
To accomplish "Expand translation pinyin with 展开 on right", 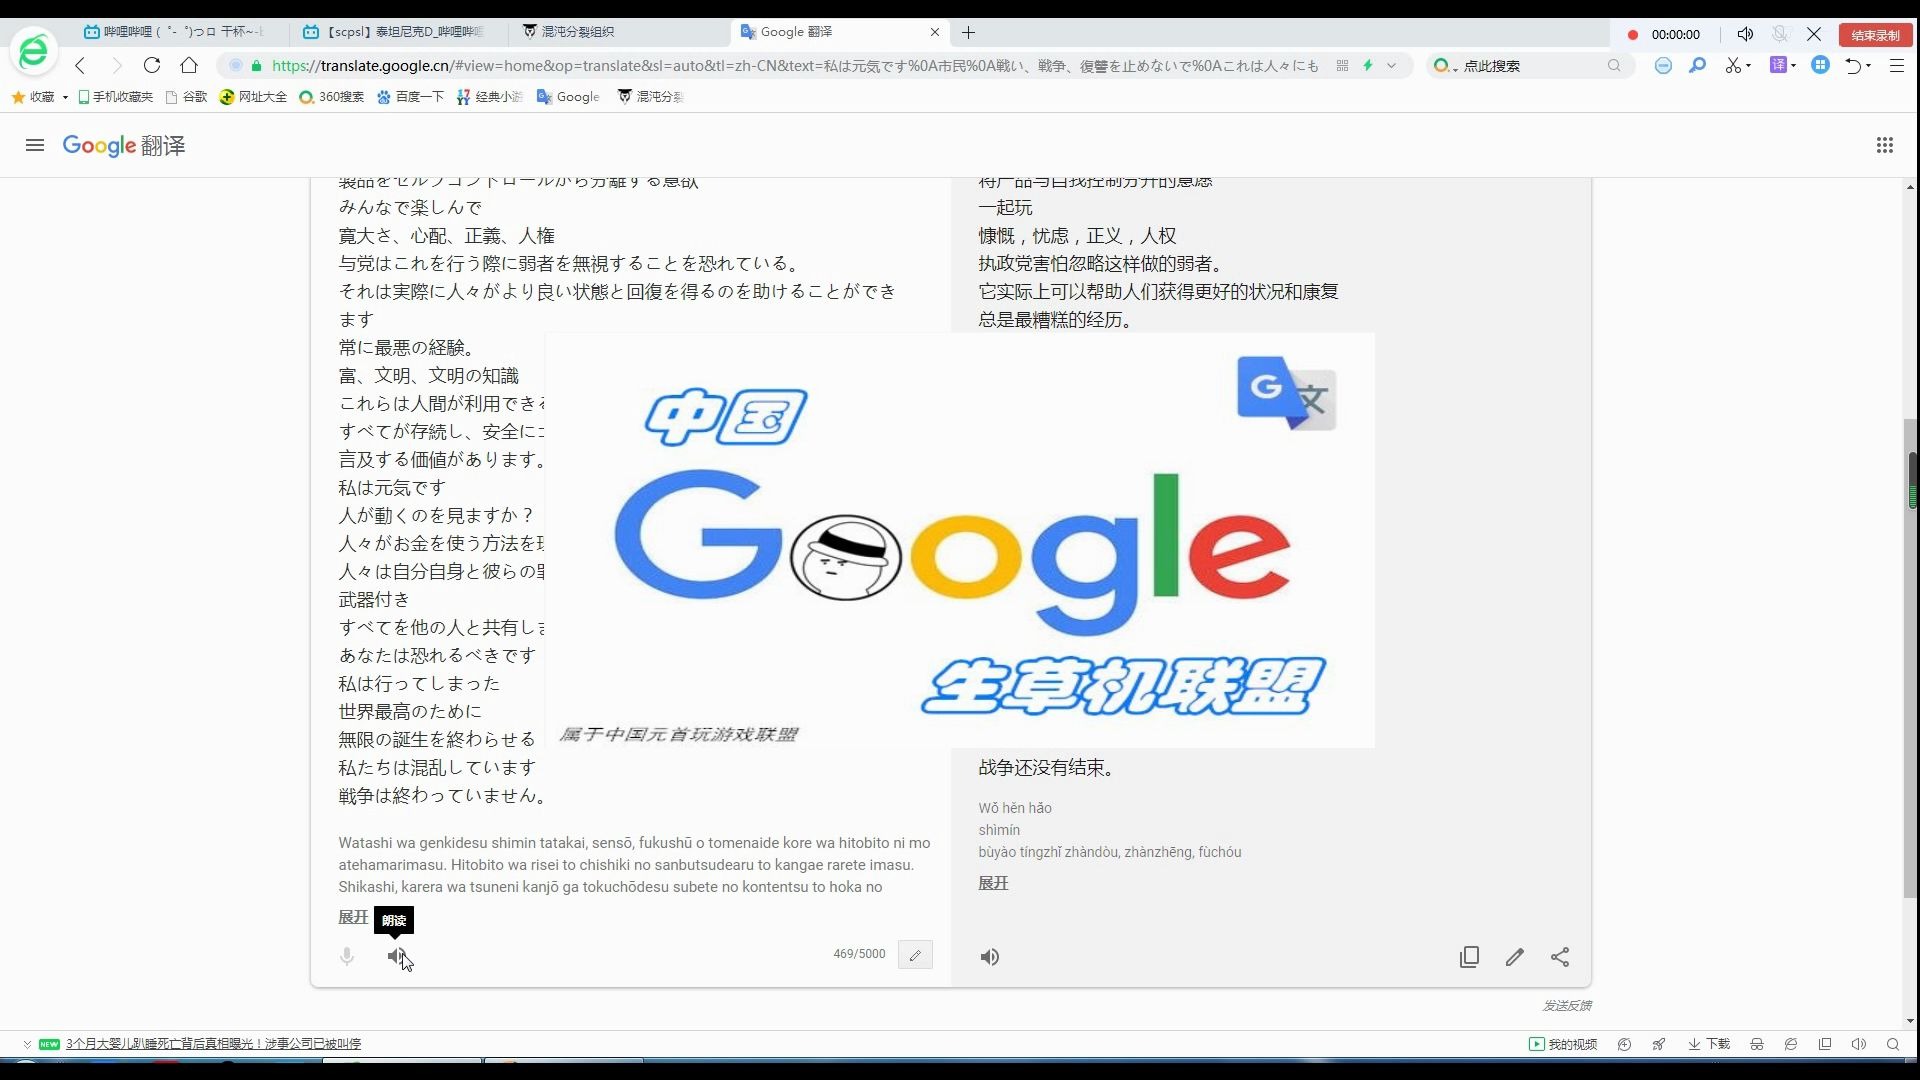I will (993, 883).
